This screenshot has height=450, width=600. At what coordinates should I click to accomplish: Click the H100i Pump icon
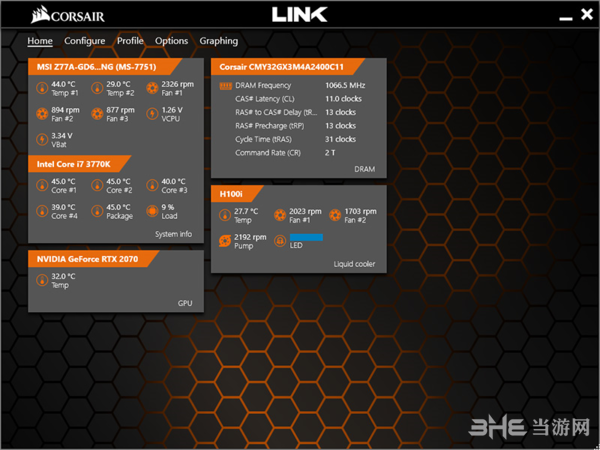[x=225, y=241]
